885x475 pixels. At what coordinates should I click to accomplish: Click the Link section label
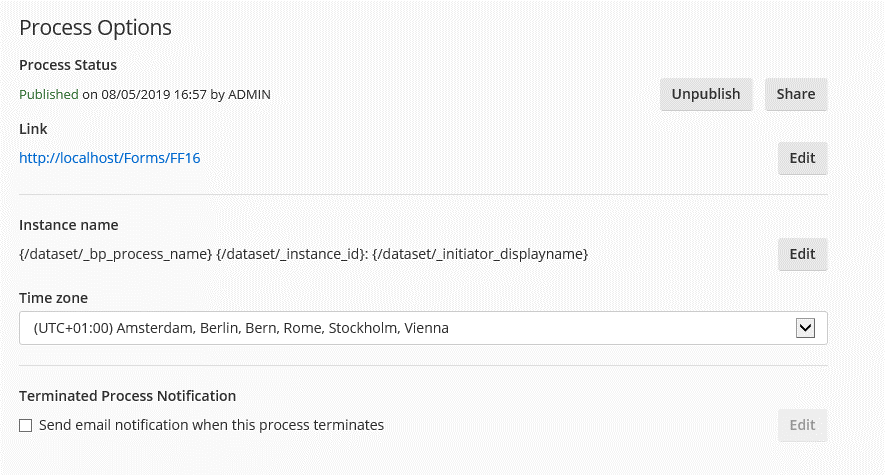click(x=33, y=129)
